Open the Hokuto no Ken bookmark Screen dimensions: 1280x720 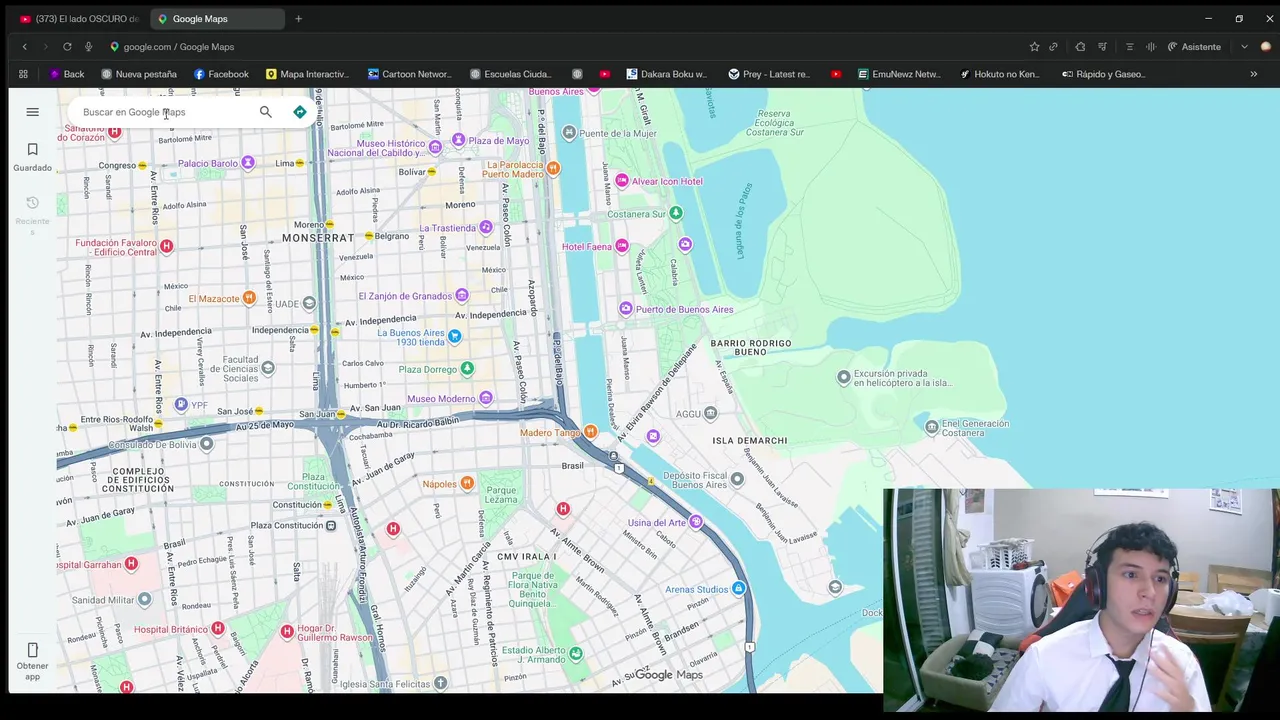click(1000, 74)
